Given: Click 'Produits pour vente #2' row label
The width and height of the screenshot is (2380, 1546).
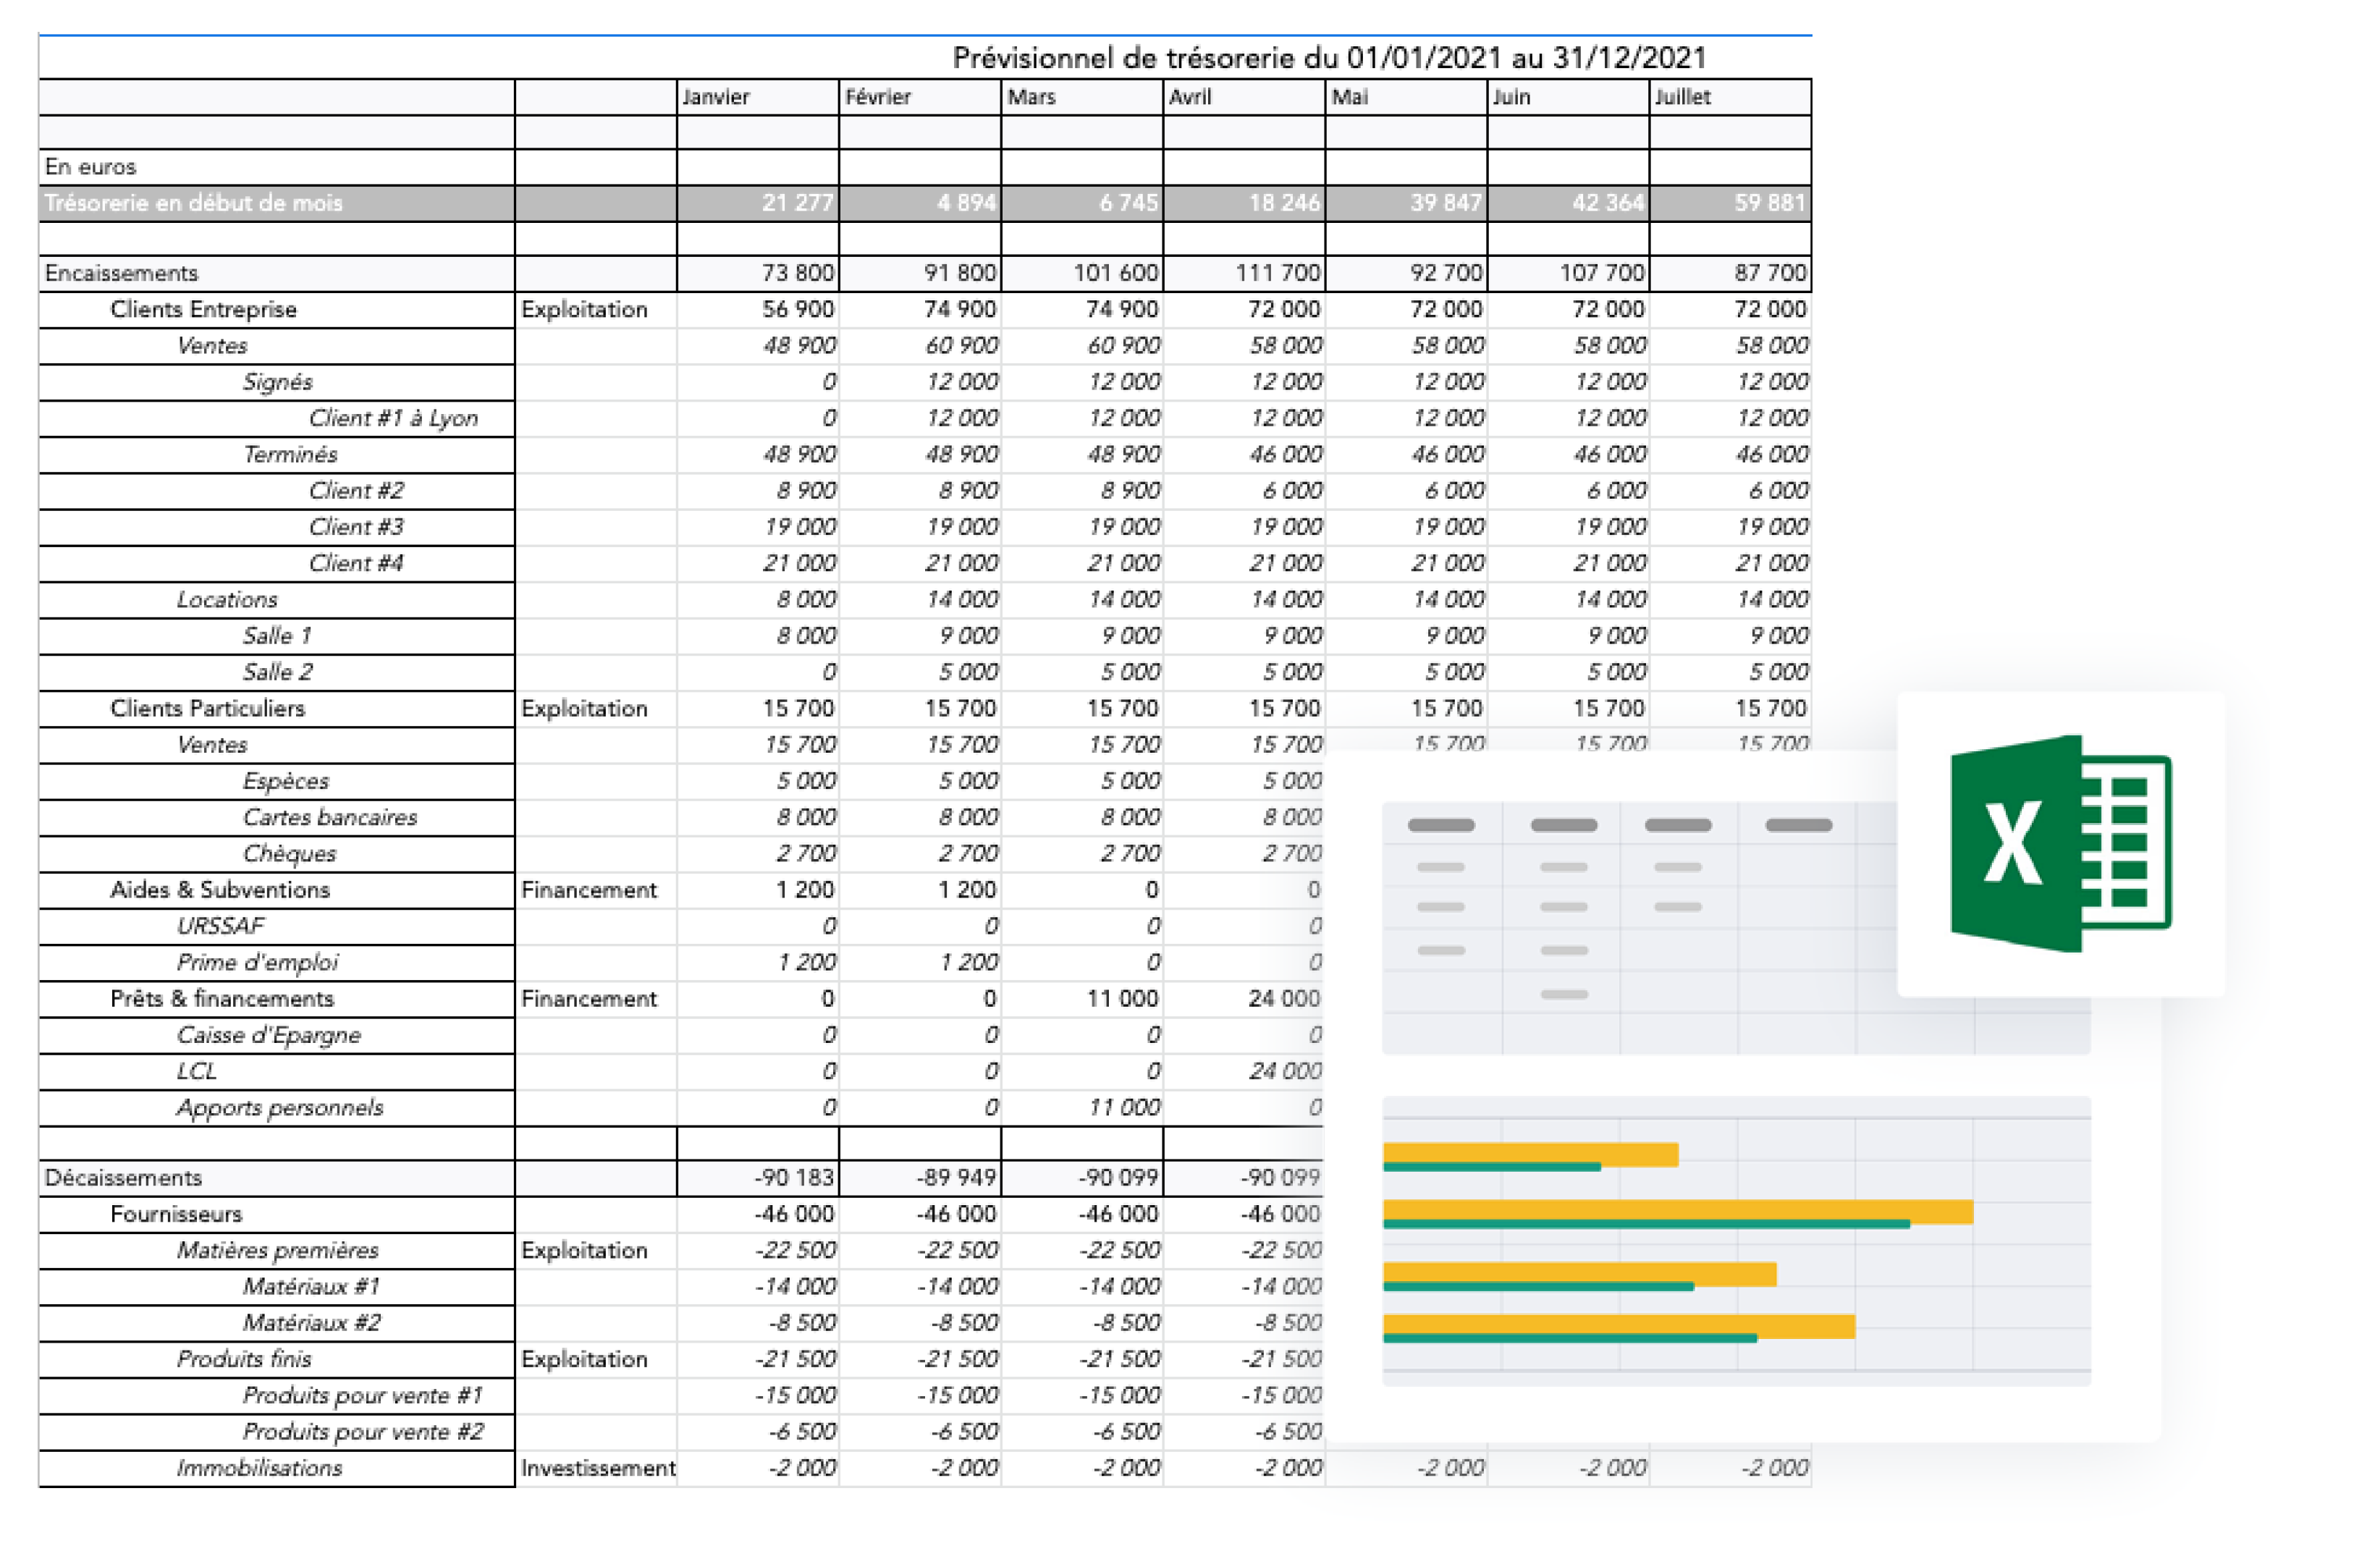Looking at the screenshot, I should tap(277, 1432).
